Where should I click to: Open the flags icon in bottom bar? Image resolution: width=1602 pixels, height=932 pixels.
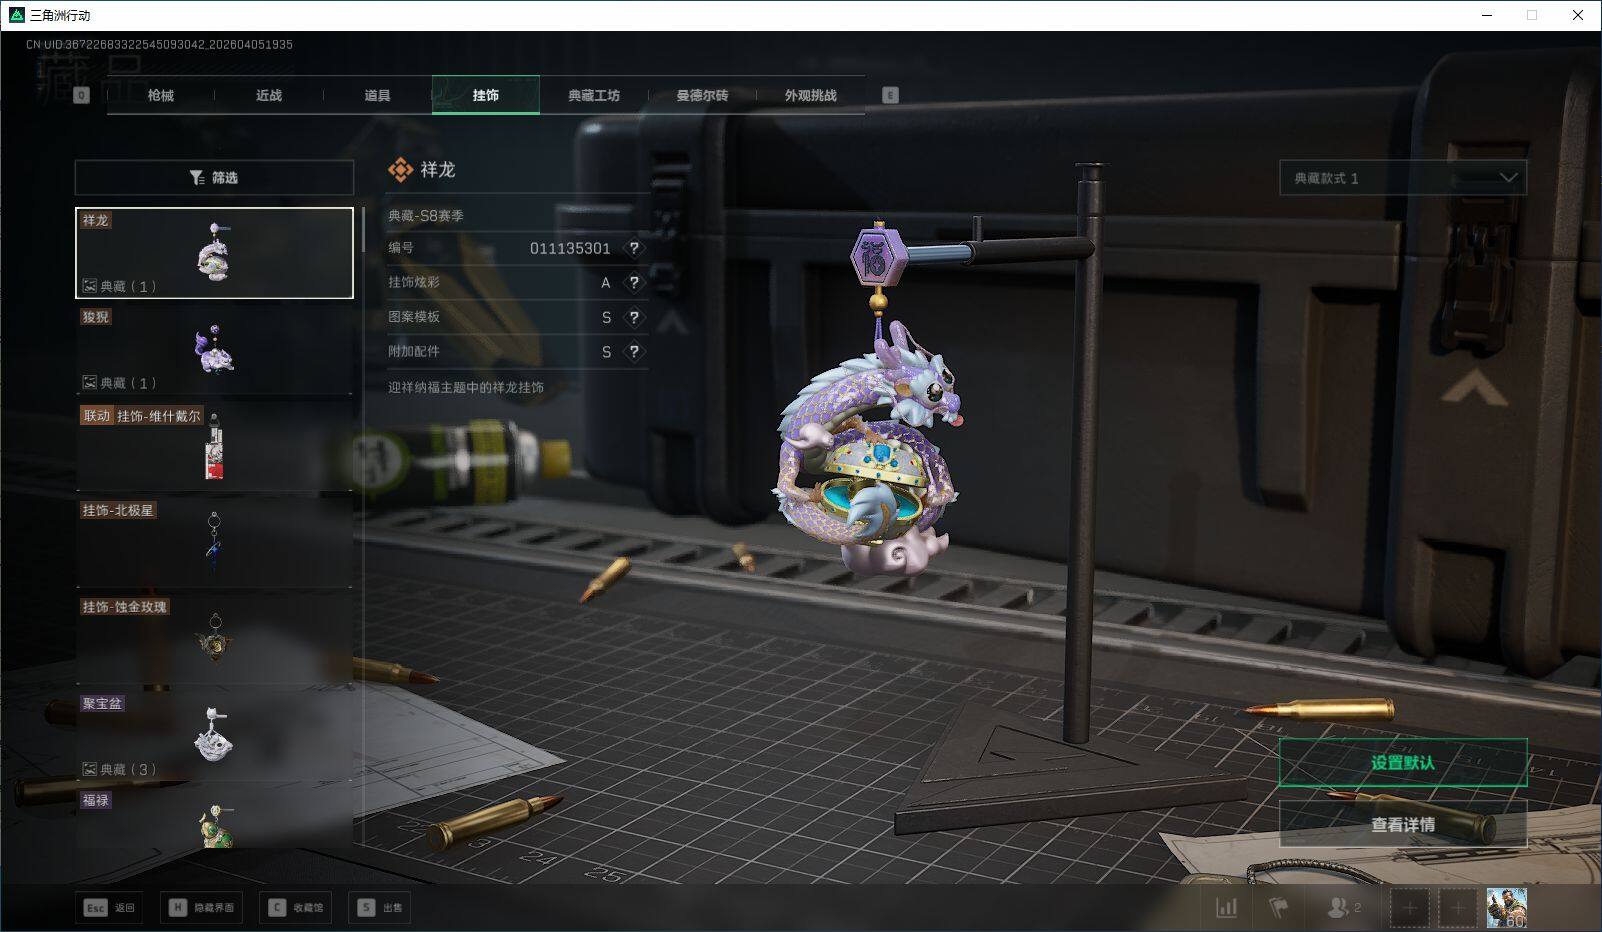1278,908
